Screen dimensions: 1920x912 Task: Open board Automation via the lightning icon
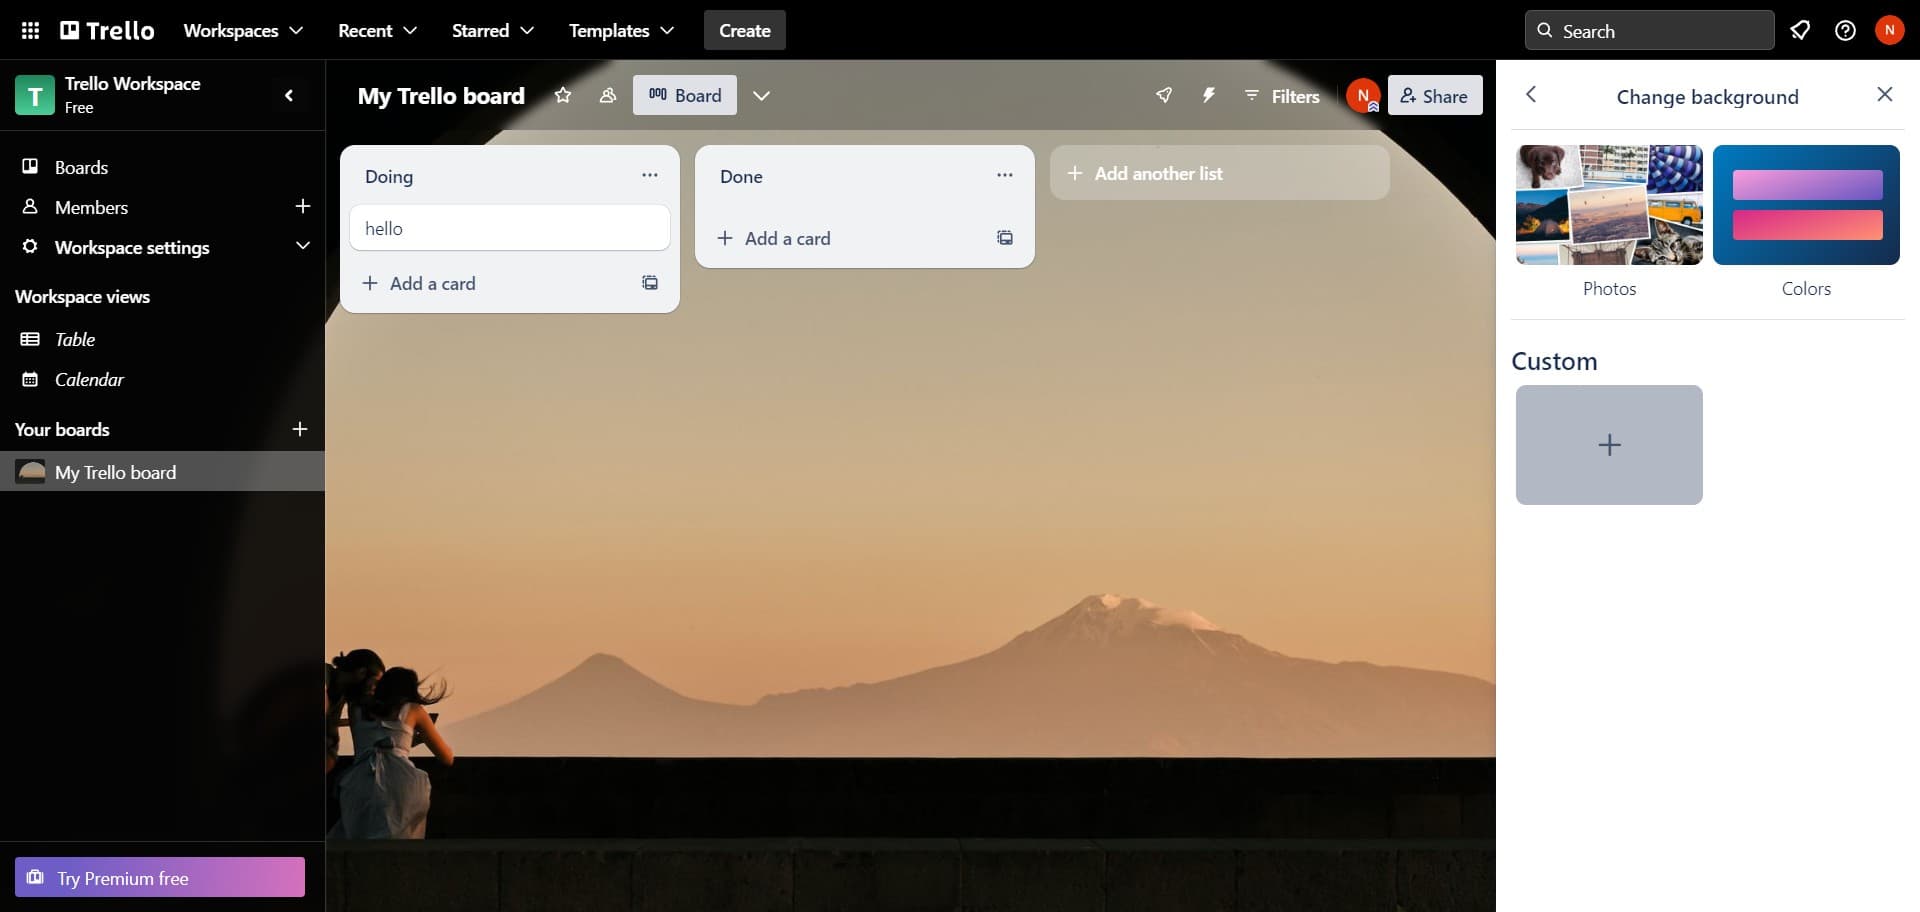(1209, 95)
